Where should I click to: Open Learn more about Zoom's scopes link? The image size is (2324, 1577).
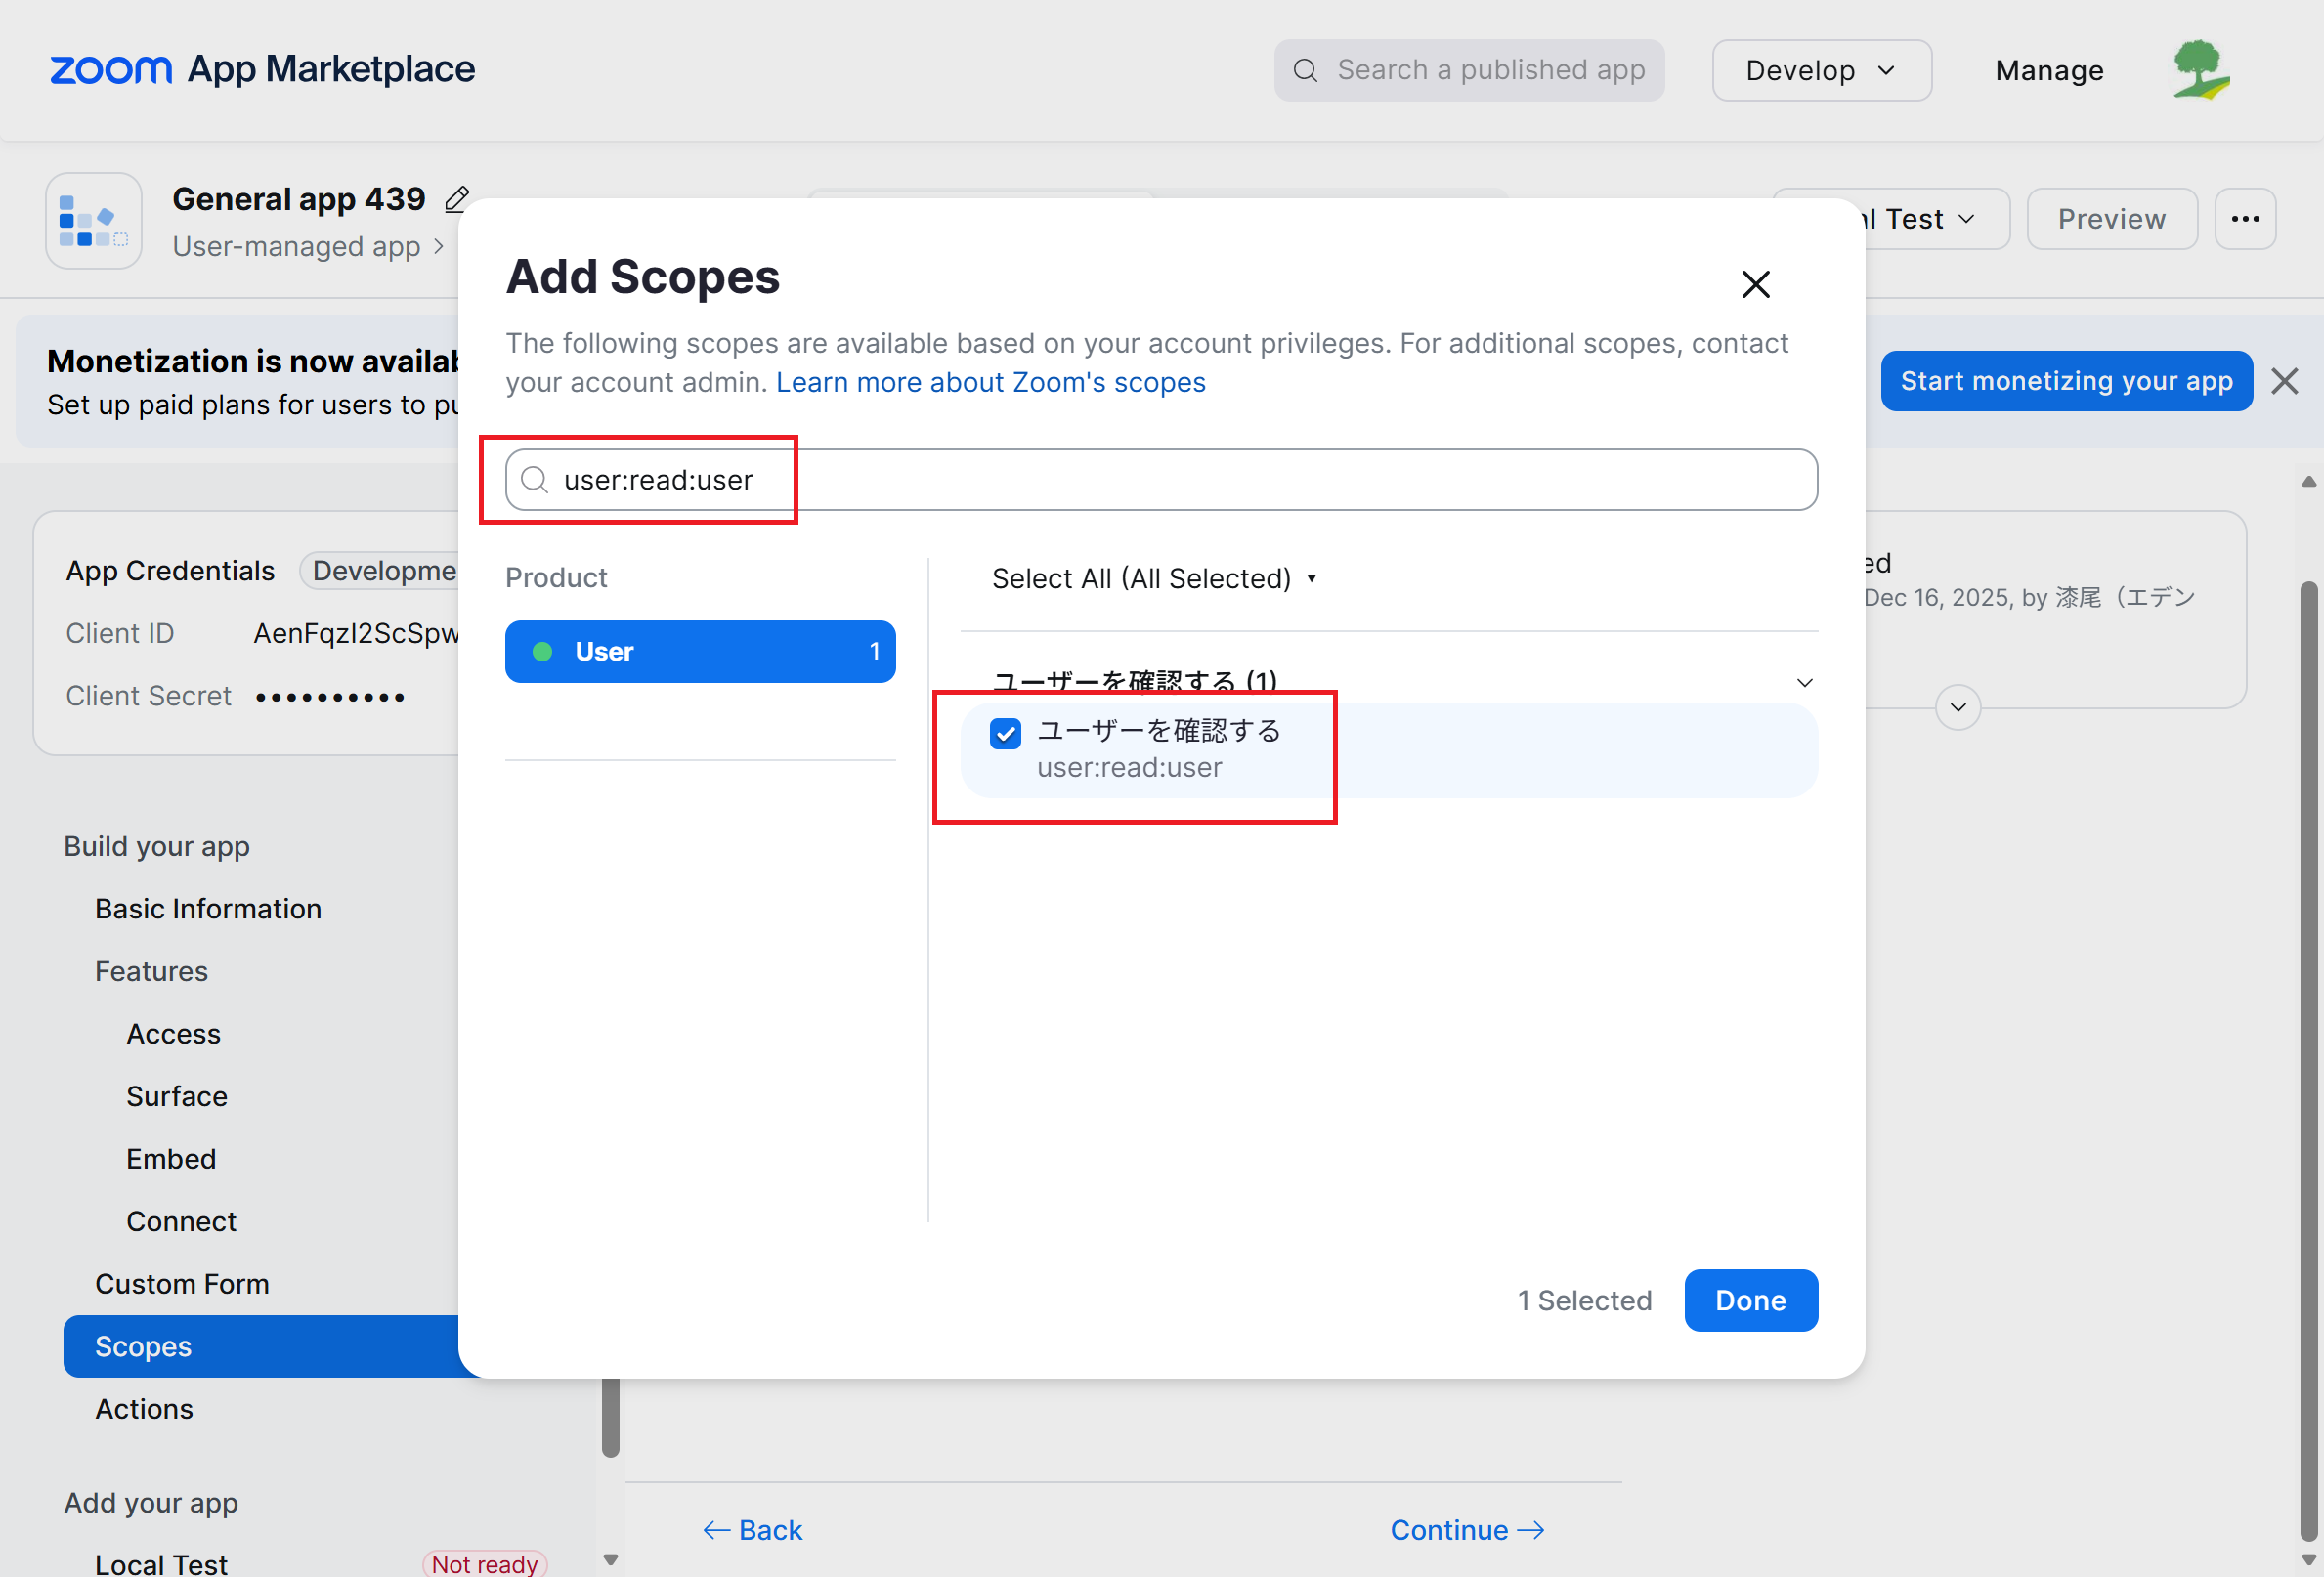pos(990,382)
